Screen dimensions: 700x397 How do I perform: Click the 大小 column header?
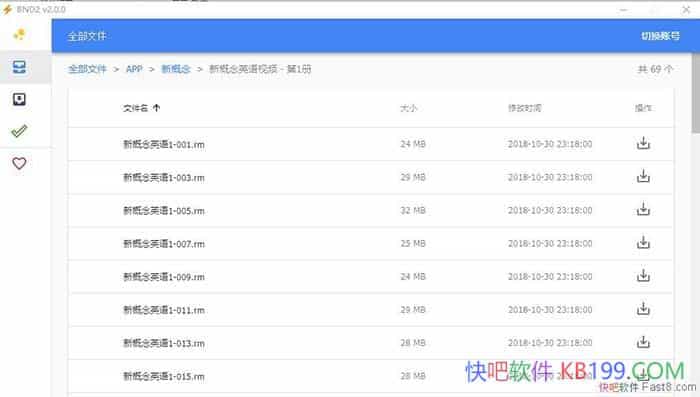pyautogui.click(x=408, y=108)
